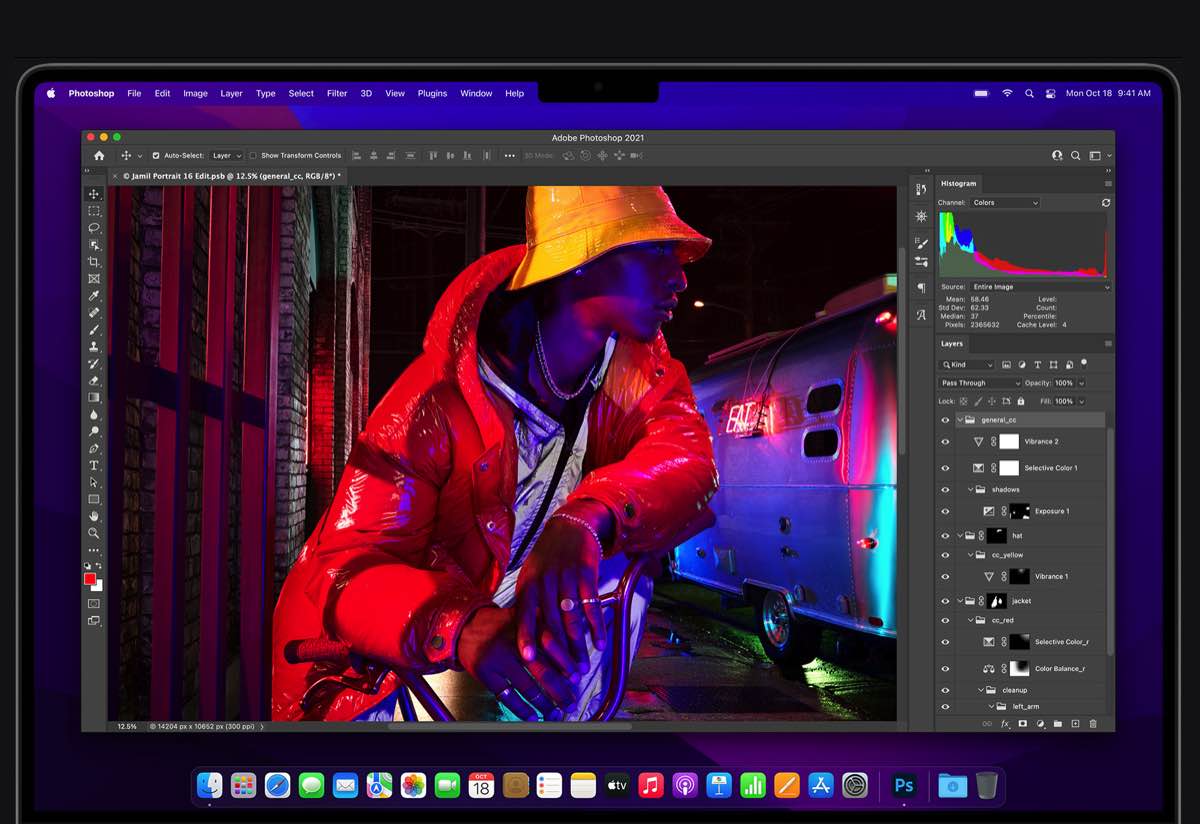Image resolution: width=1200 pixels, height=824 pixels.
Task: Enable Show Transform Controls checkbox
Action: click(253, 156)
